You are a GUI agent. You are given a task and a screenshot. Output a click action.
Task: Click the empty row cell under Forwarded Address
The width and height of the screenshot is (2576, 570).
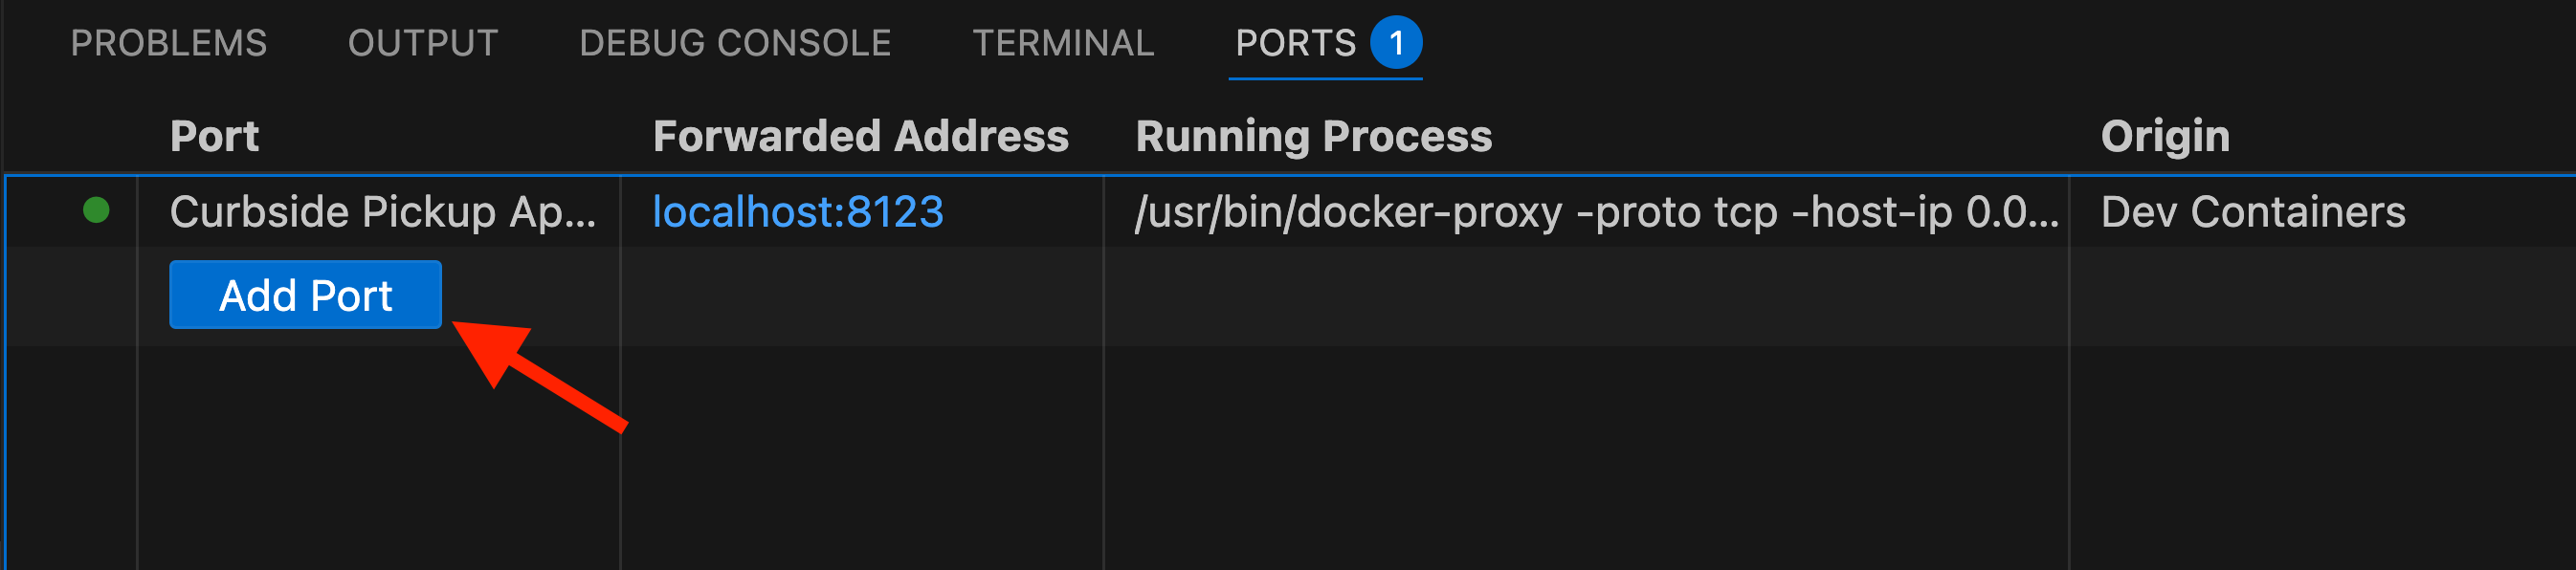[860, 296]
